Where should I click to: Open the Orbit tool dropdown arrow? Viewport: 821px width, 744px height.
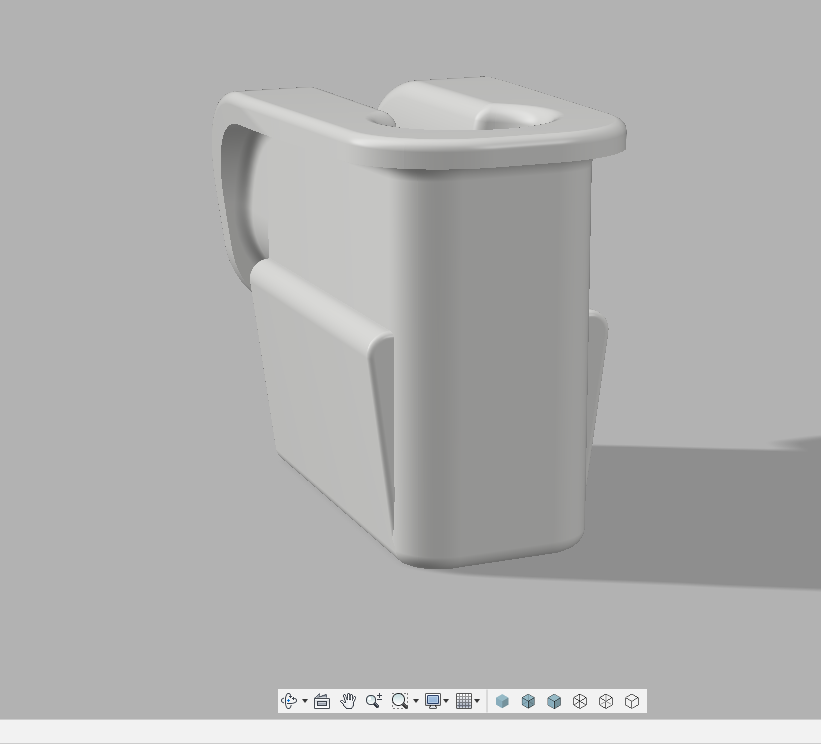pyautogui.click(x=305, y=701)
